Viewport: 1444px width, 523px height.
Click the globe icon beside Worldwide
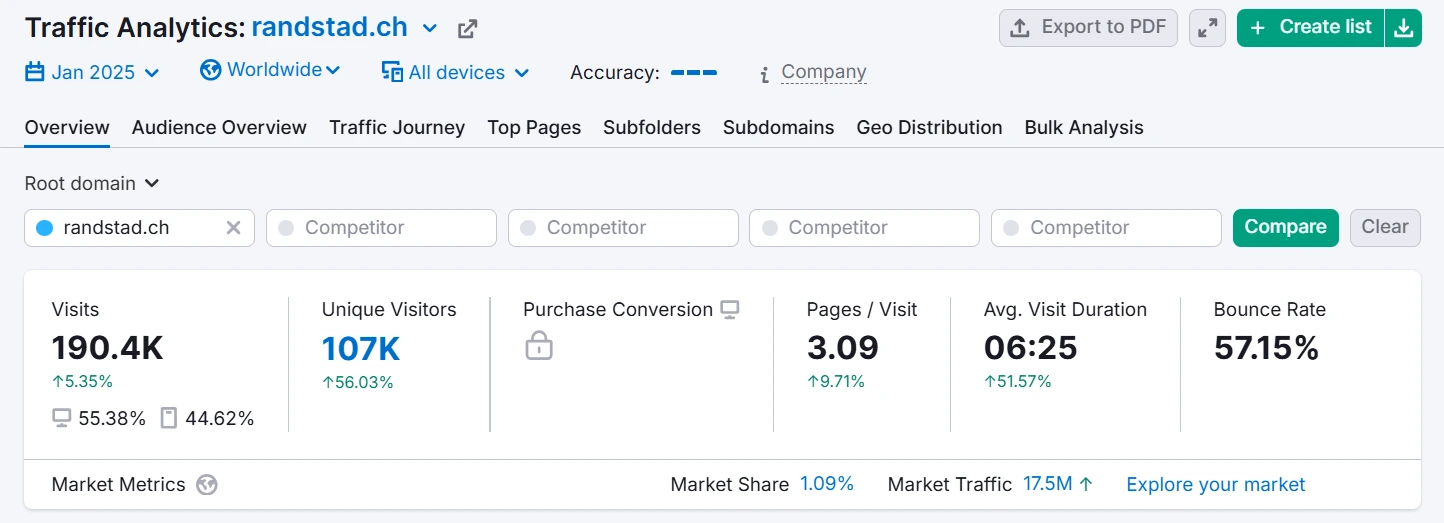point(210,70)
